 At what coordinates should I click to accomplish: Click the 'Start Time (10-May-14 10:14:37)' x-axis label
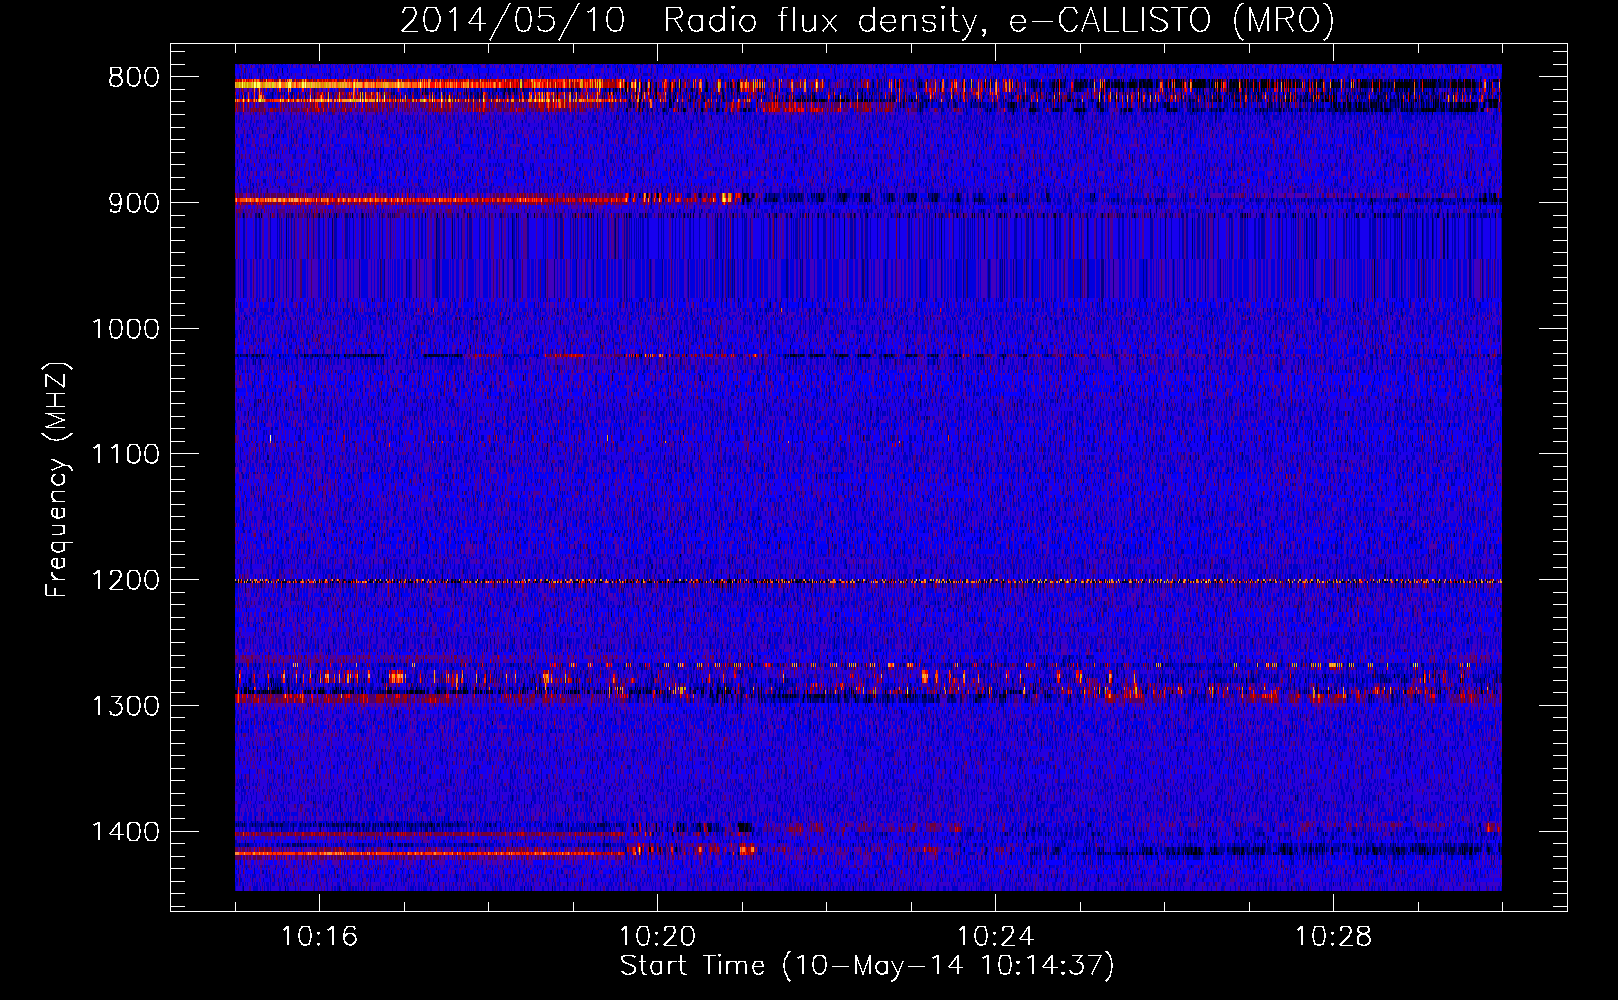coord(867,966)
